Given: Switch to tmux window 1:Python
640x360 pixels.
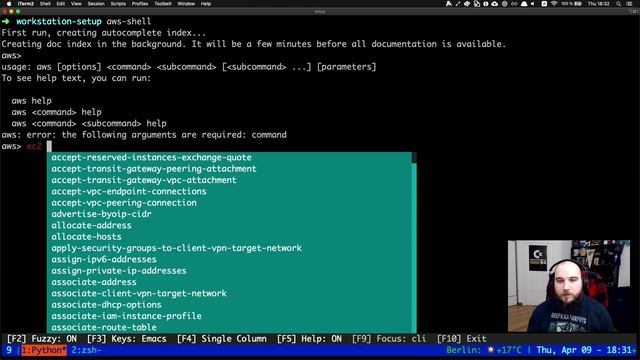Looking at the screenshot, I should pyautogui.click(x=44, y=350).
